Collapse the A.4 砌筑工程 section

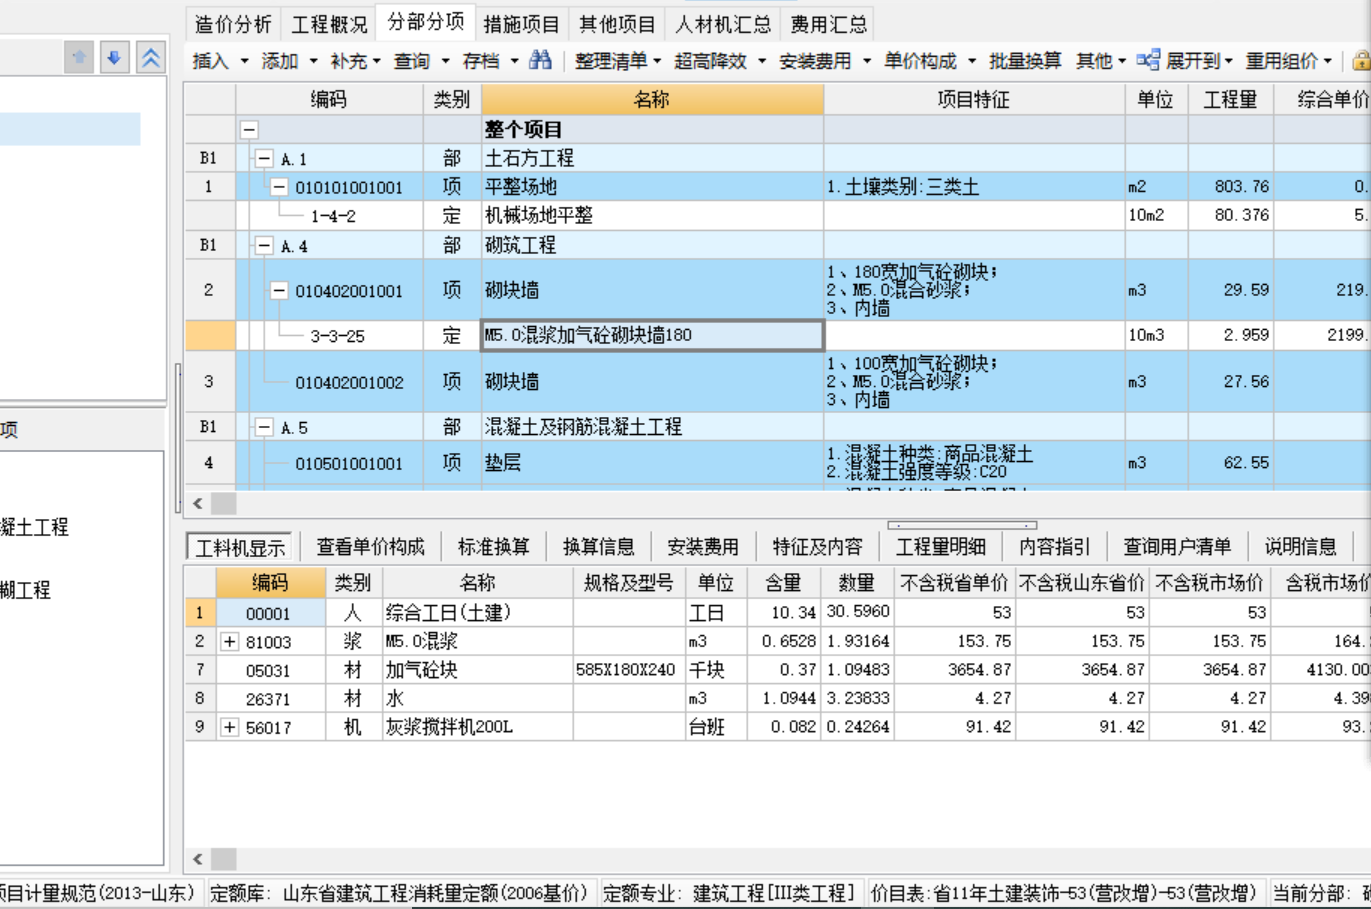[x=264, y=245]
